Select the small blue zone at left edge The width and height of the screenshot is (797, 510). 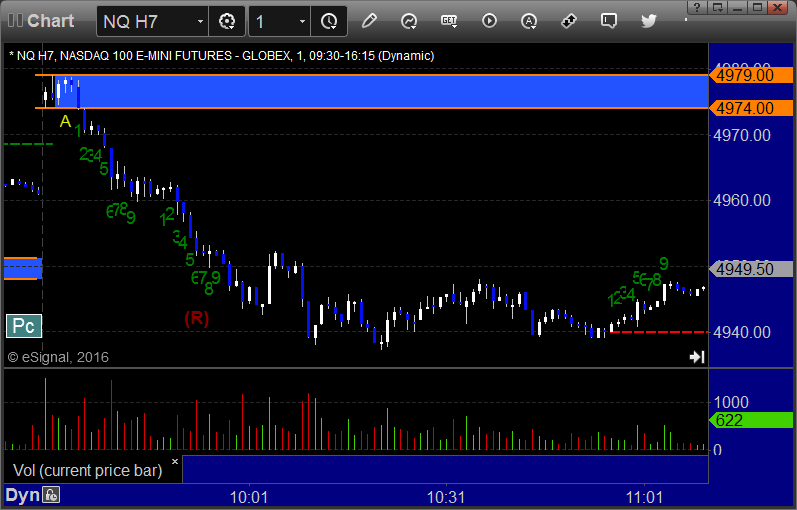[x=23, y=268]
